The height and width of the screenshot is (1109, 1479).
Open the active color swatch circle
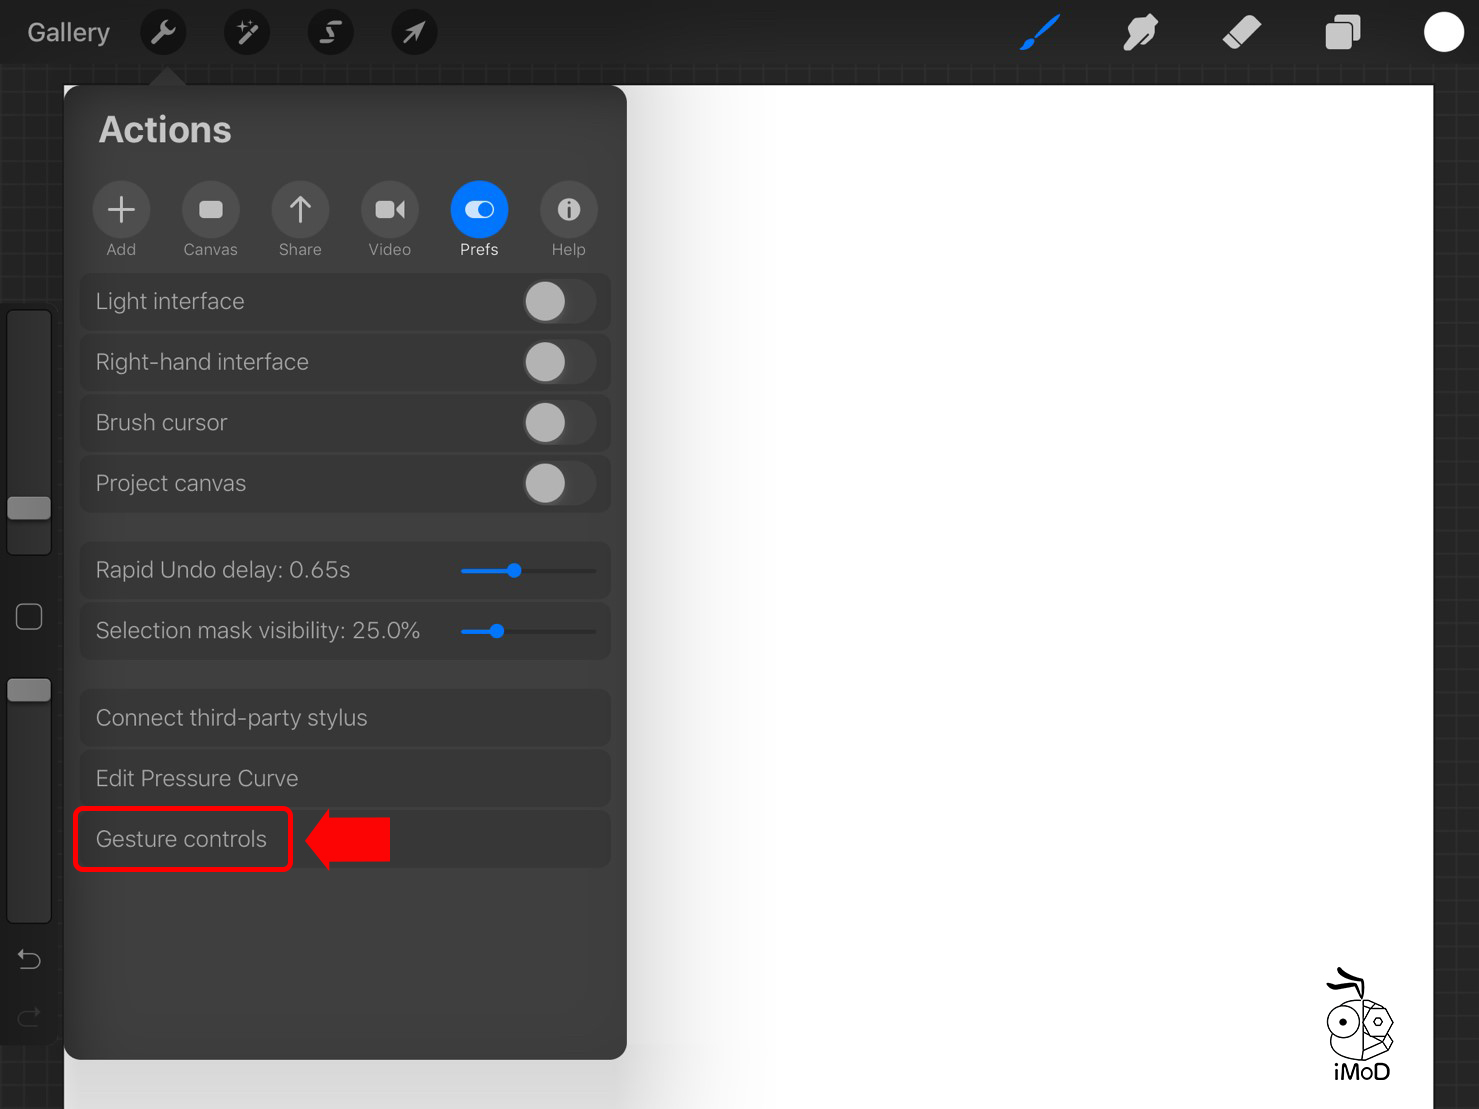click(x=1443, y=33)
